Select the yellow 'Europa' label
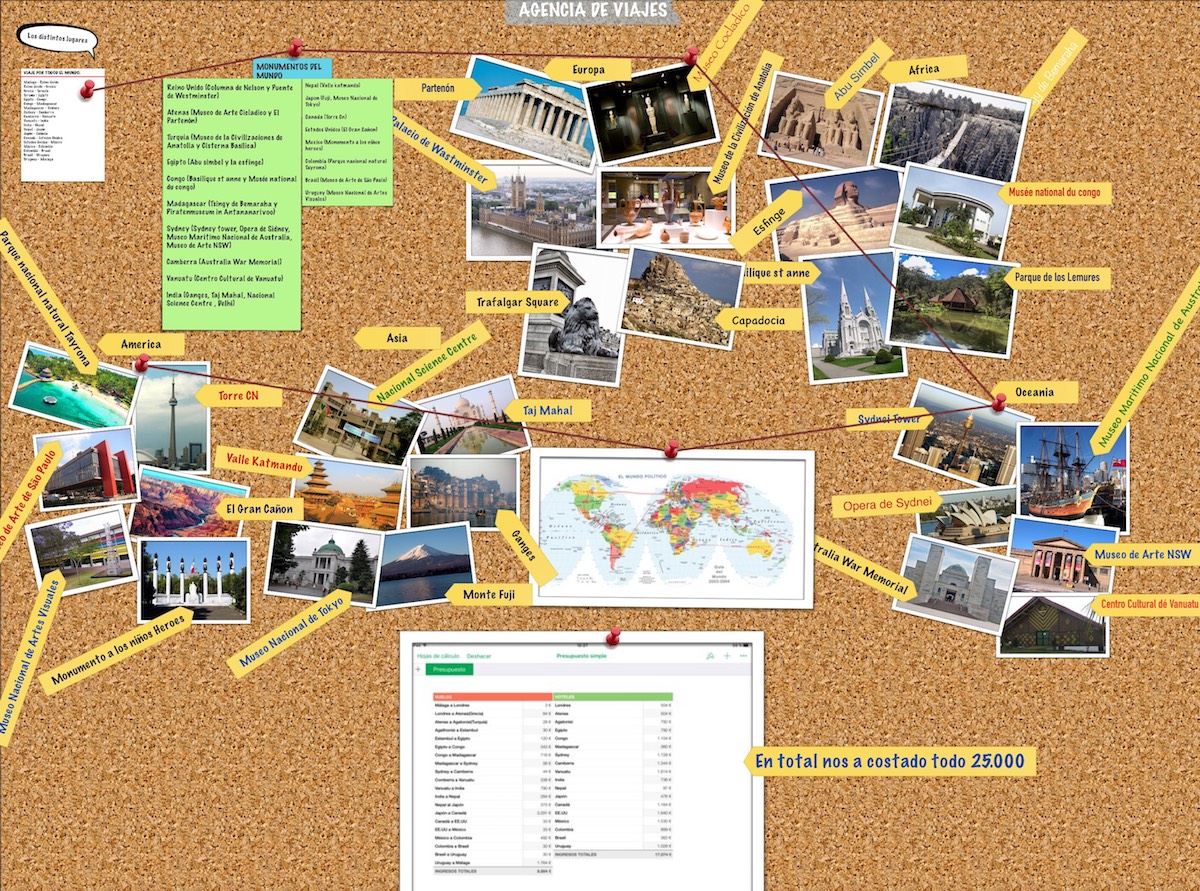1200x891 pixels. click(x=587, y=70)
